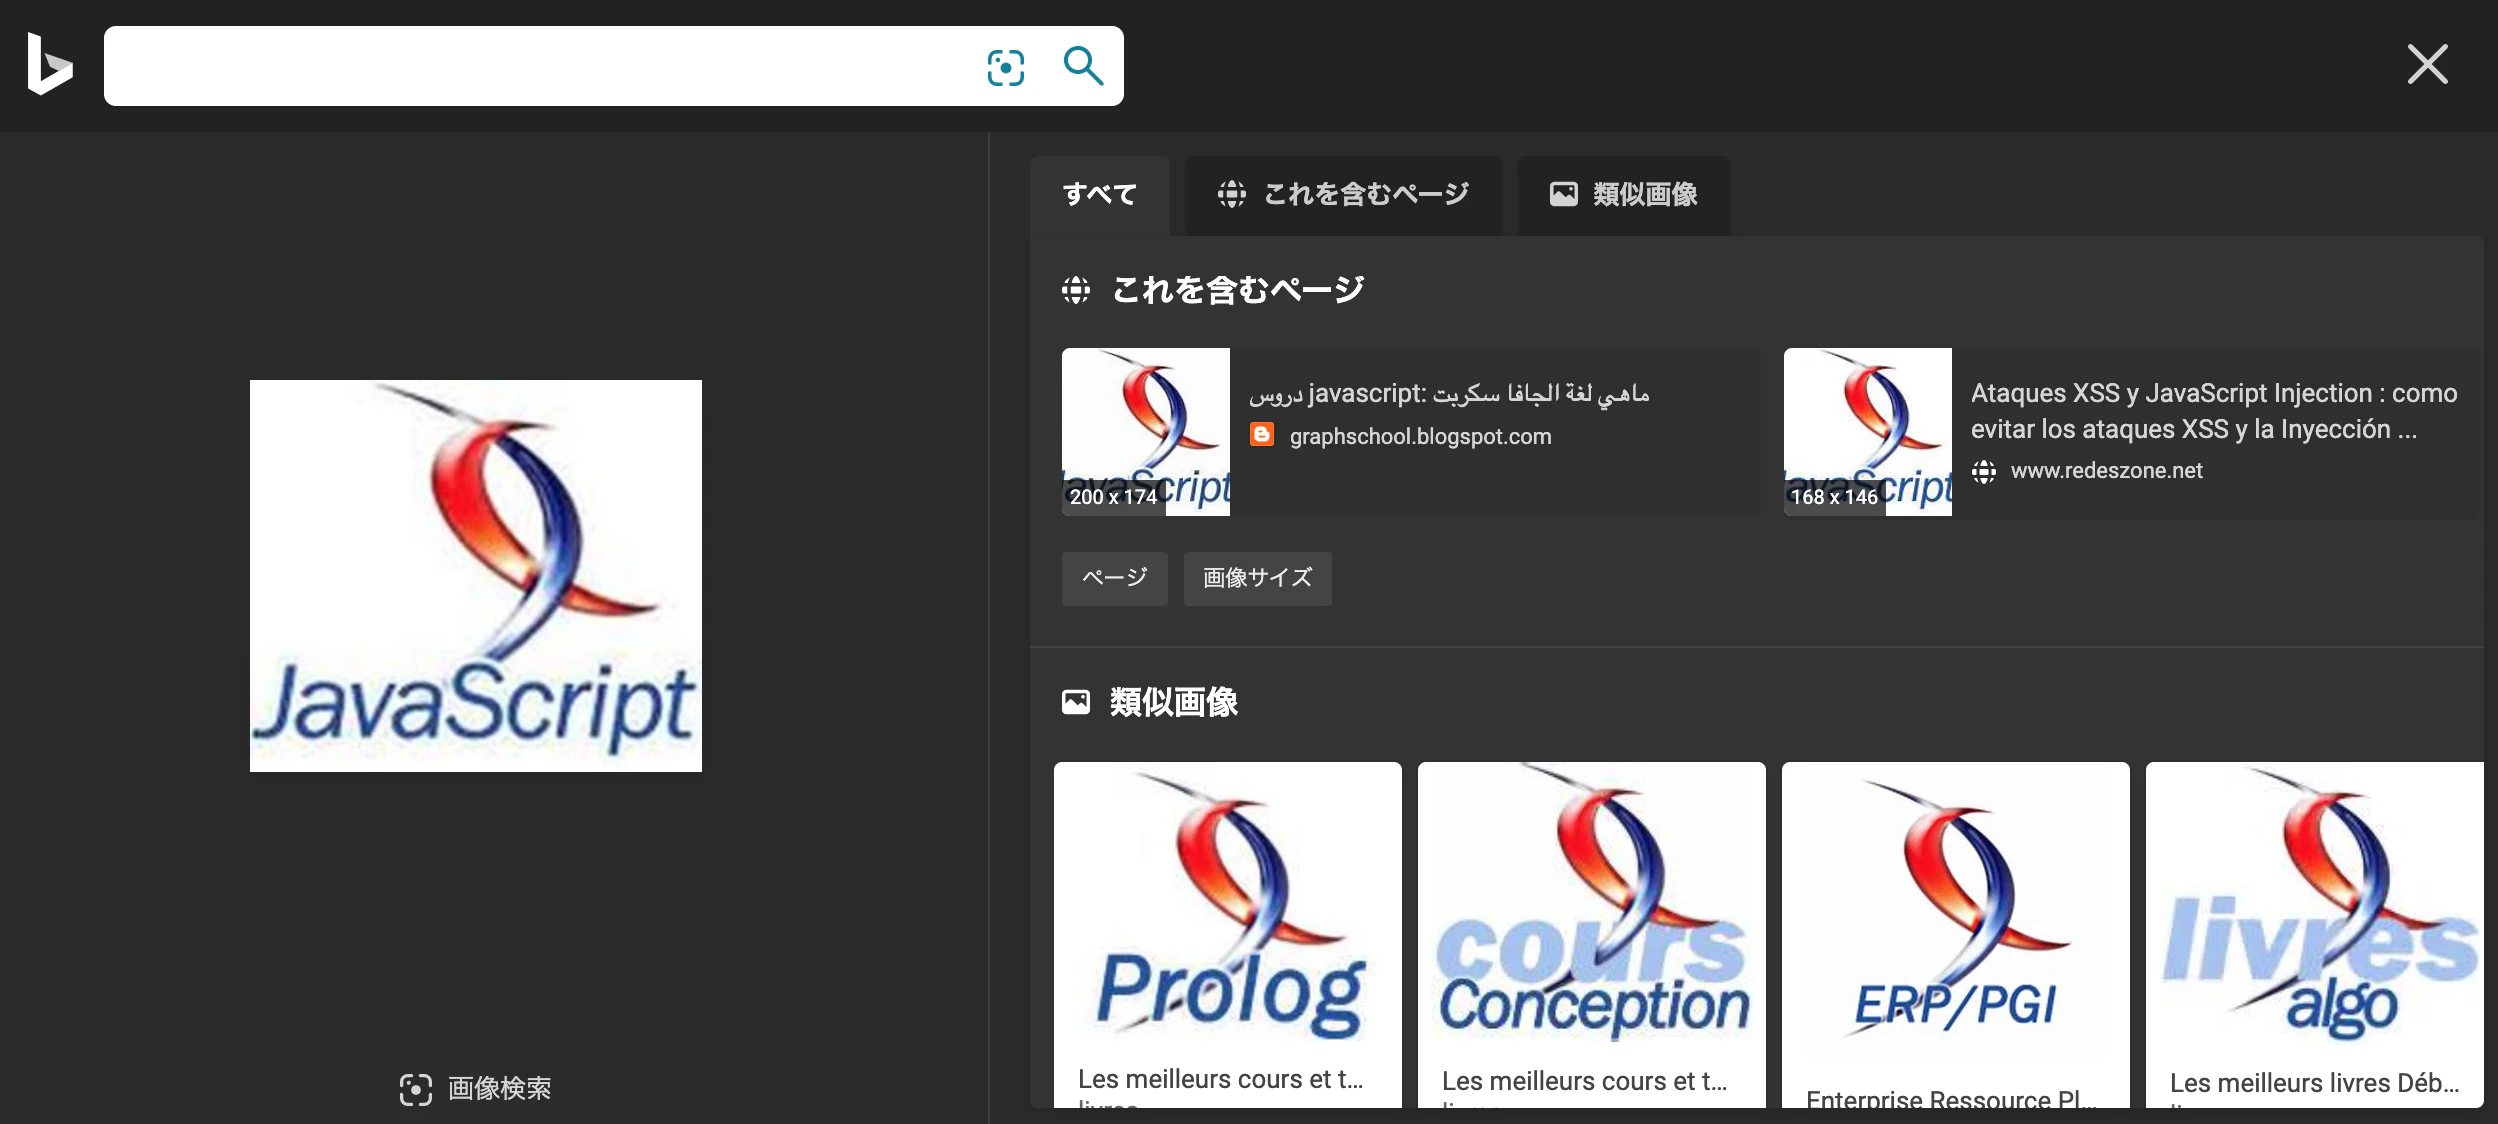Open the 168 x 146 JavaScript thumbnail

[x=1868, y=432]
